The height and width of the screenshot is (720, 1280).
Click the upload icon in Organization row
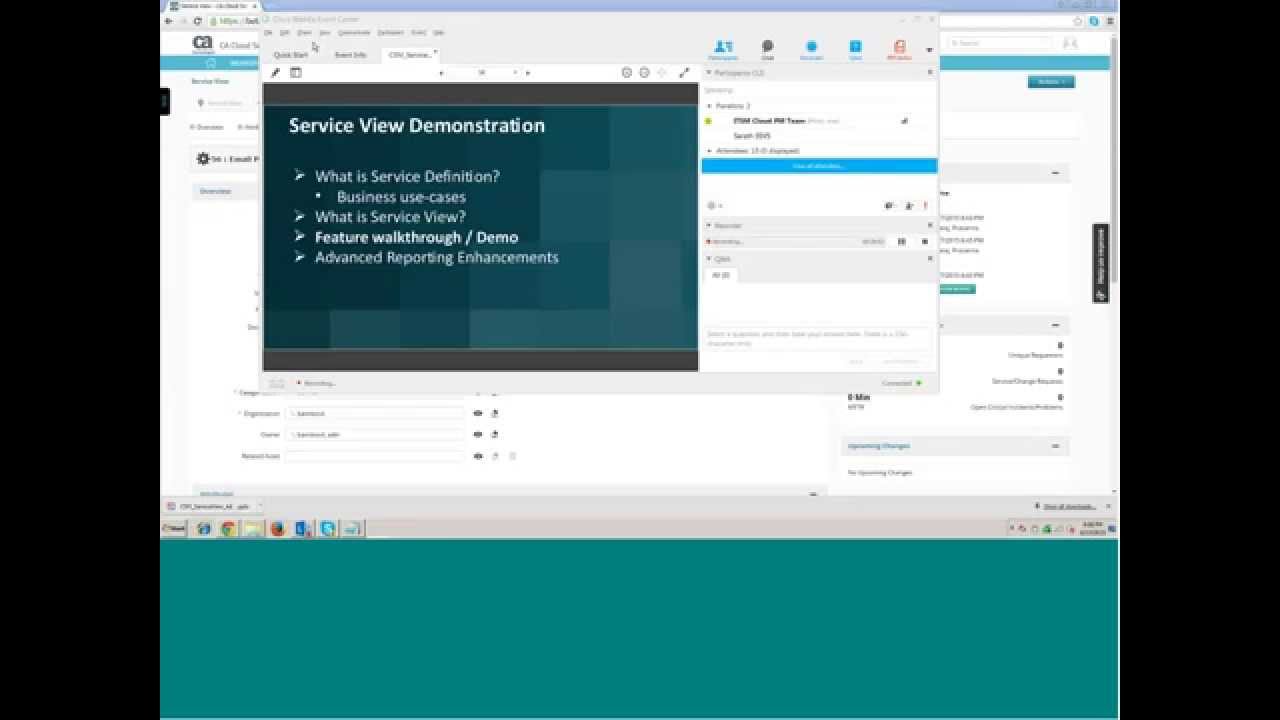coord(494,413)
